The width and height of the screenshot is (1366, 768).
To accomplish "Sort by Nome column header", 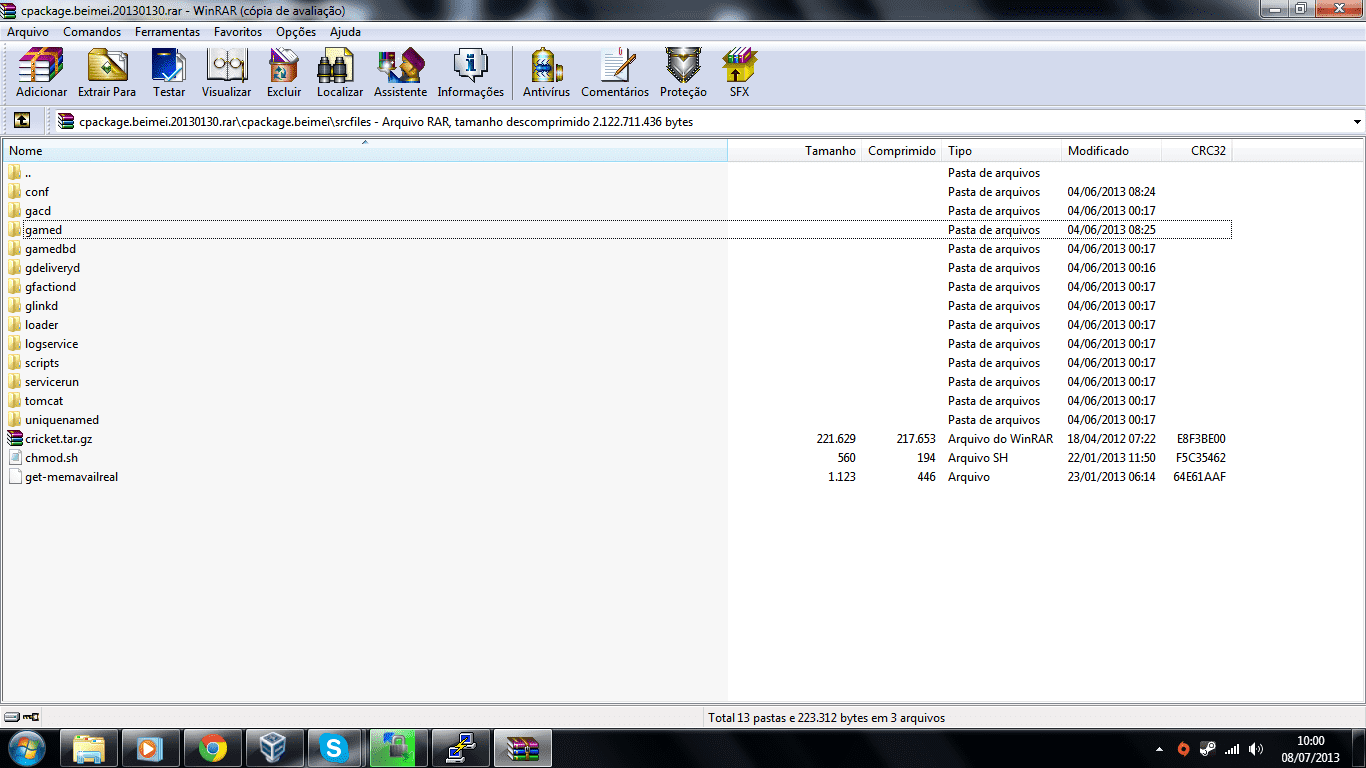I will (x=365, y=151).
